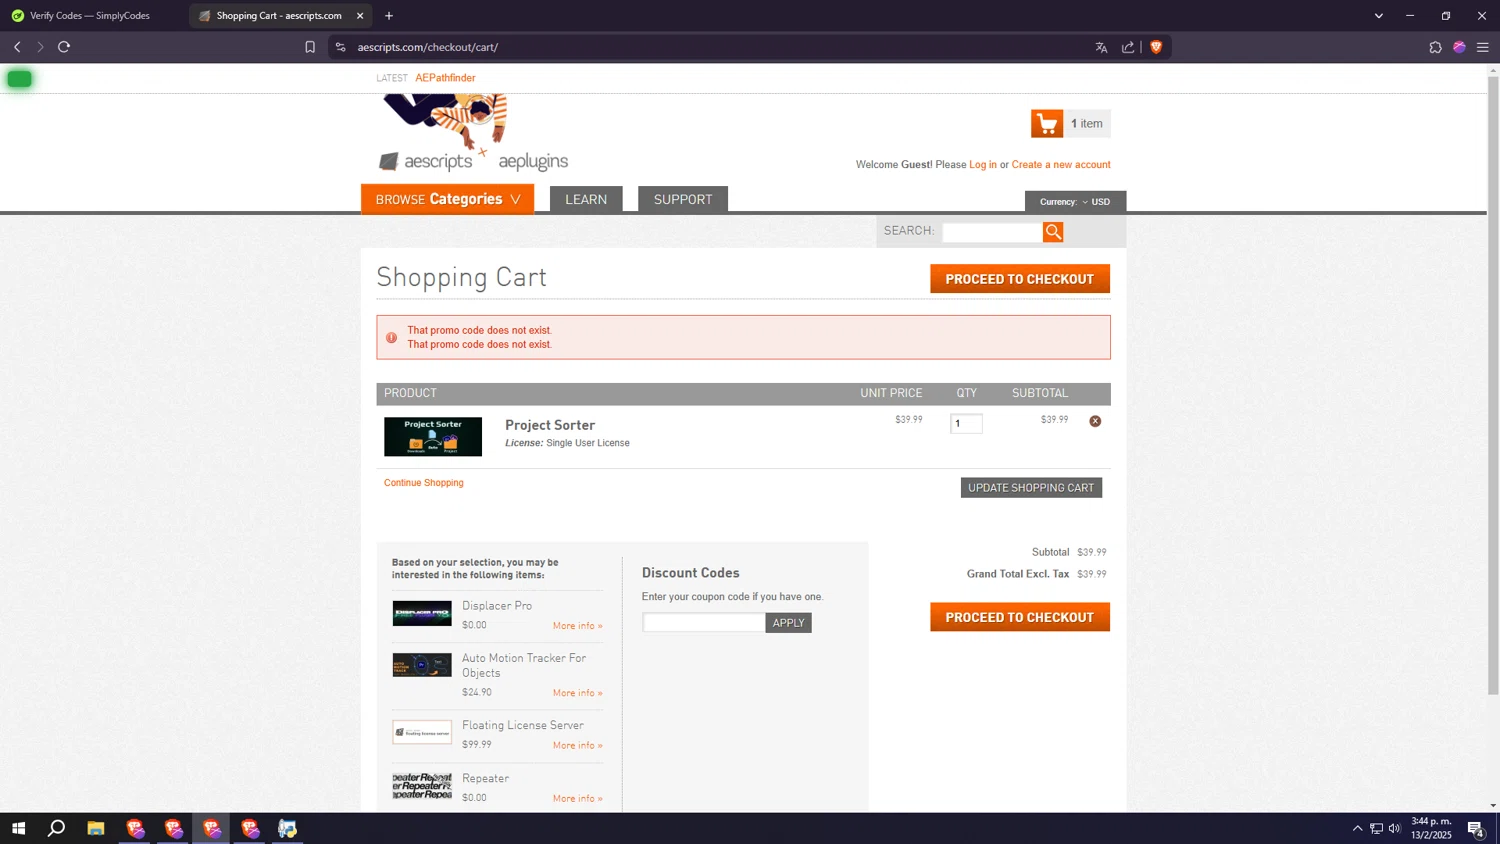The image size is (1500, 844).
Task: Click the browser forward arrow
Action: click(40, 47)
